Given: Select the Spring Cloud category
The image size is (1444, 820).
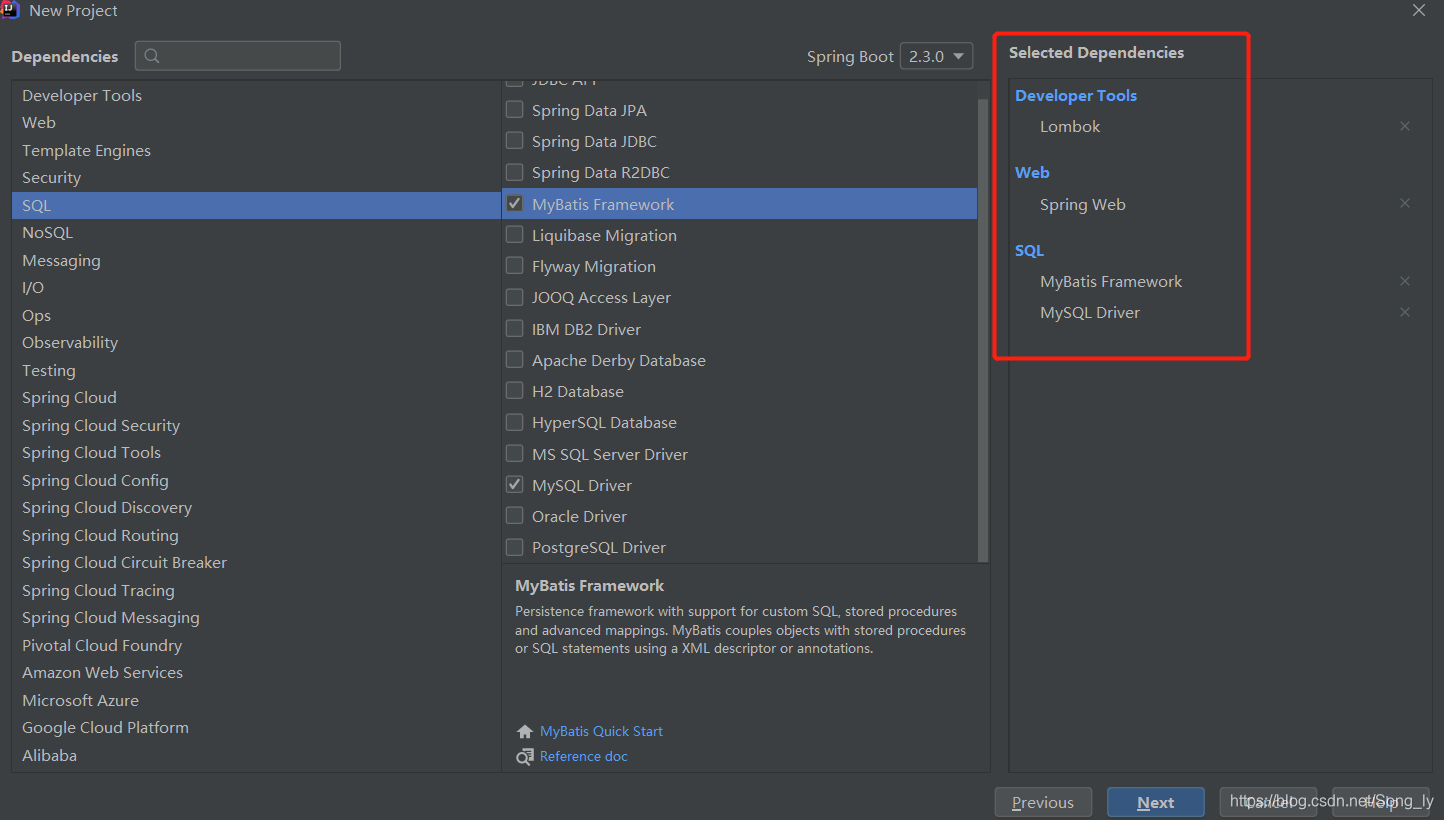Looking at the screenshot, I should [x=256, y=397].
